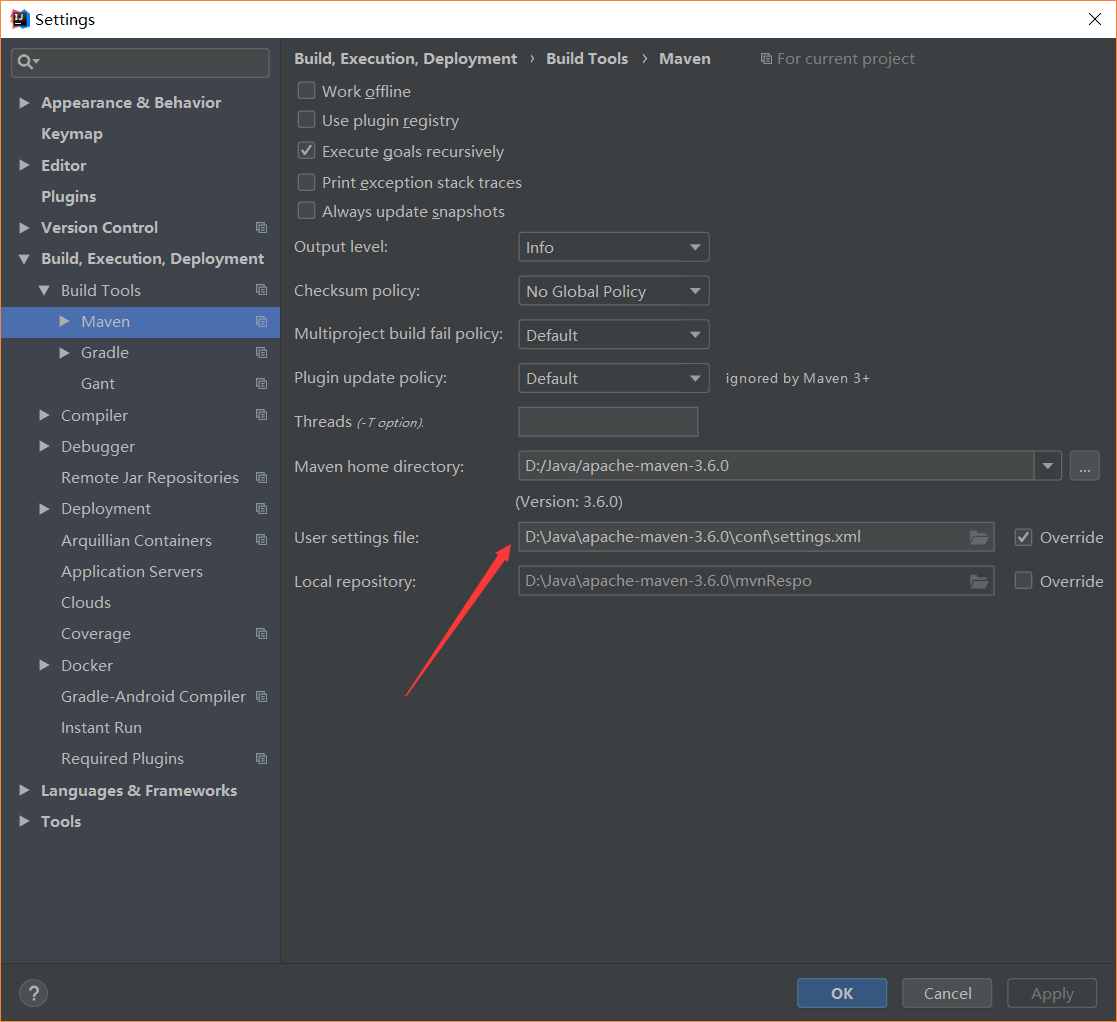Image resolution: width=1117 pixels, height=1022 pixels.
Task: Enable Print exception stack traces
Action: (306, 182)
